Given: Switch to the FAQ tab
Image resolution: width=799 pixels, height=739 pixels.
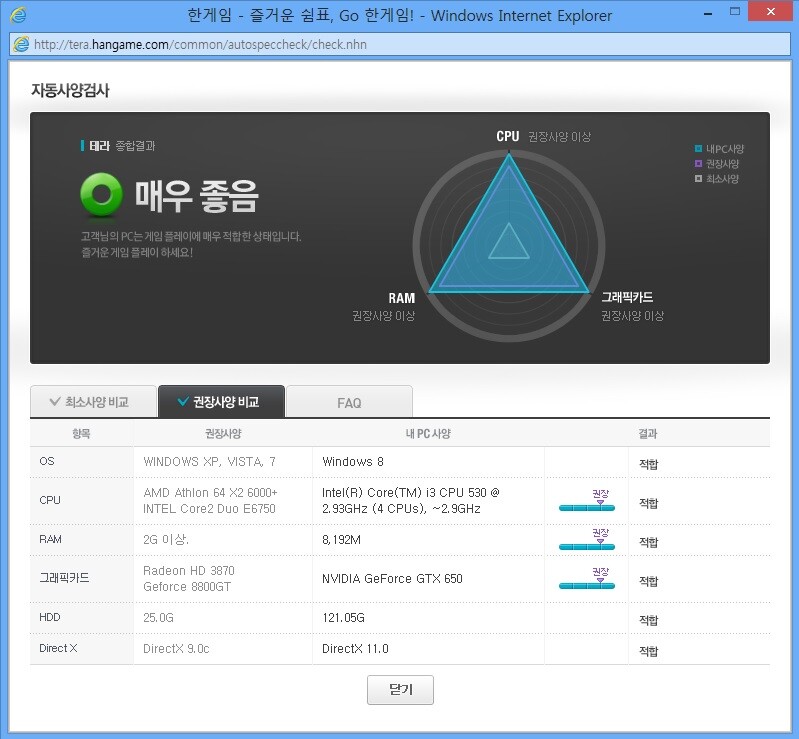Looking at the screenshot, I should point(349,402).
